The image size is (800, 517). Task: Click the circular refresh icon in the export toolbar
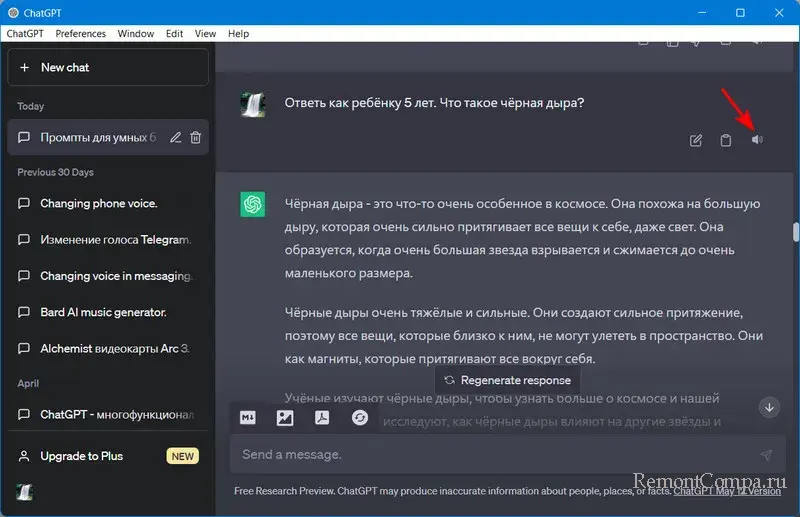(359, 418)
